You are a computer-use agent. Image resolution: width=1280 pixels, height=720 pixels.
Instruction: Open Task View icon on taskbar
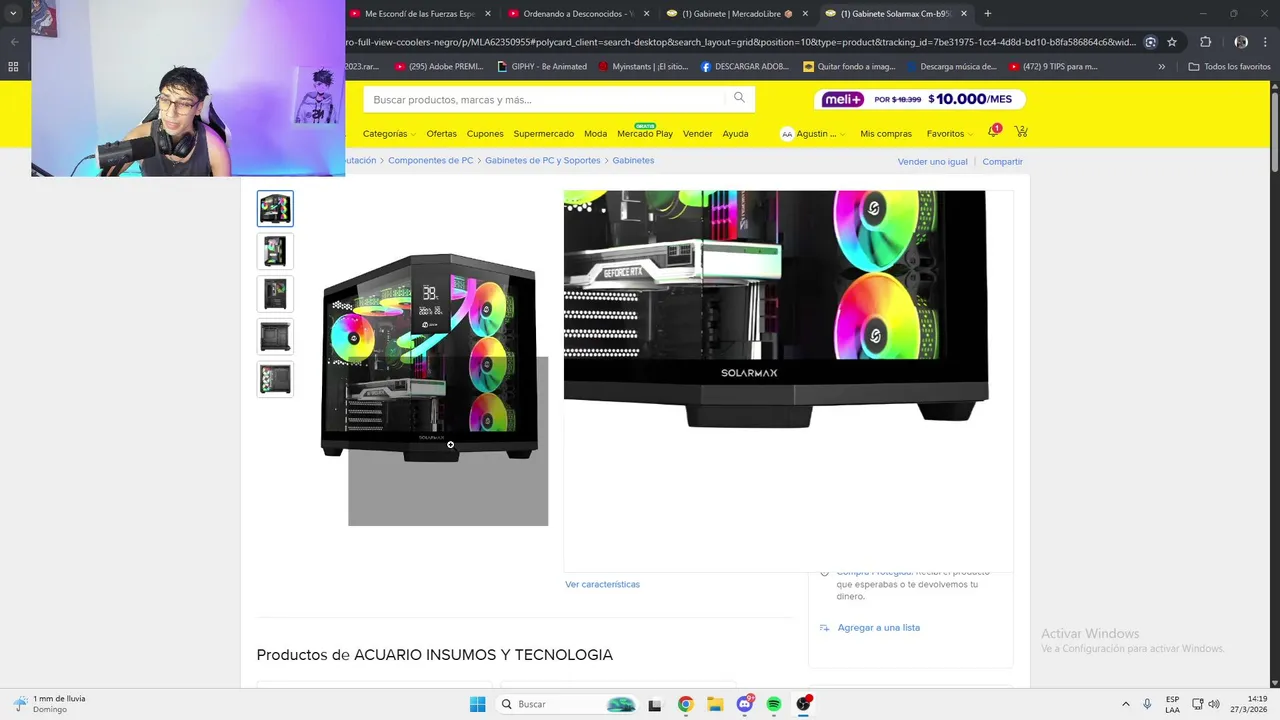[655, 704]
